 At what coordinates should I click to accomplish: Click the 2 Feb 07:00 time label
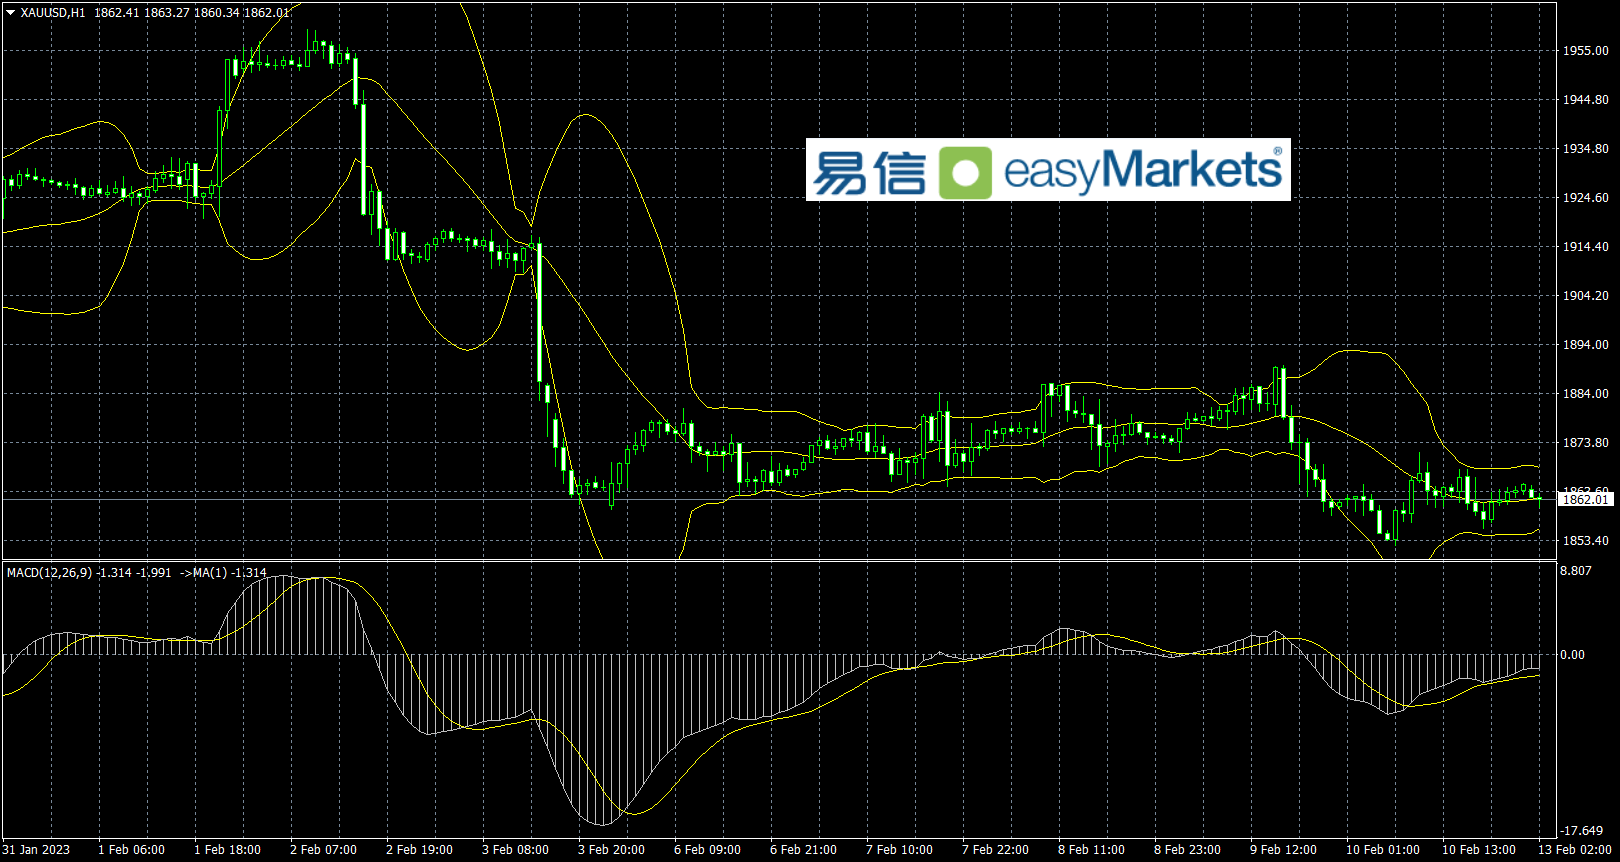tap(323, 850)
